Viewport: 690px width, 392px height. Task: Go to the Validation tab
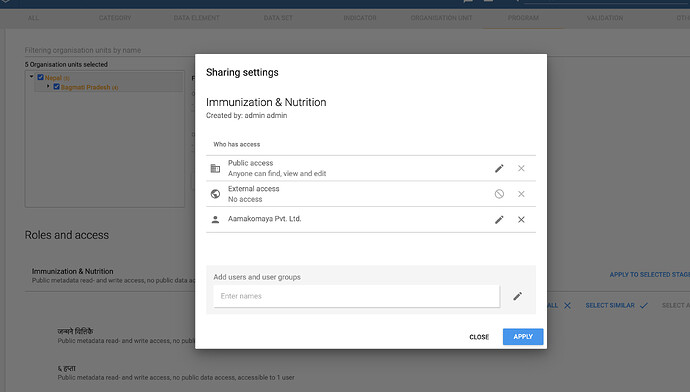605,18
